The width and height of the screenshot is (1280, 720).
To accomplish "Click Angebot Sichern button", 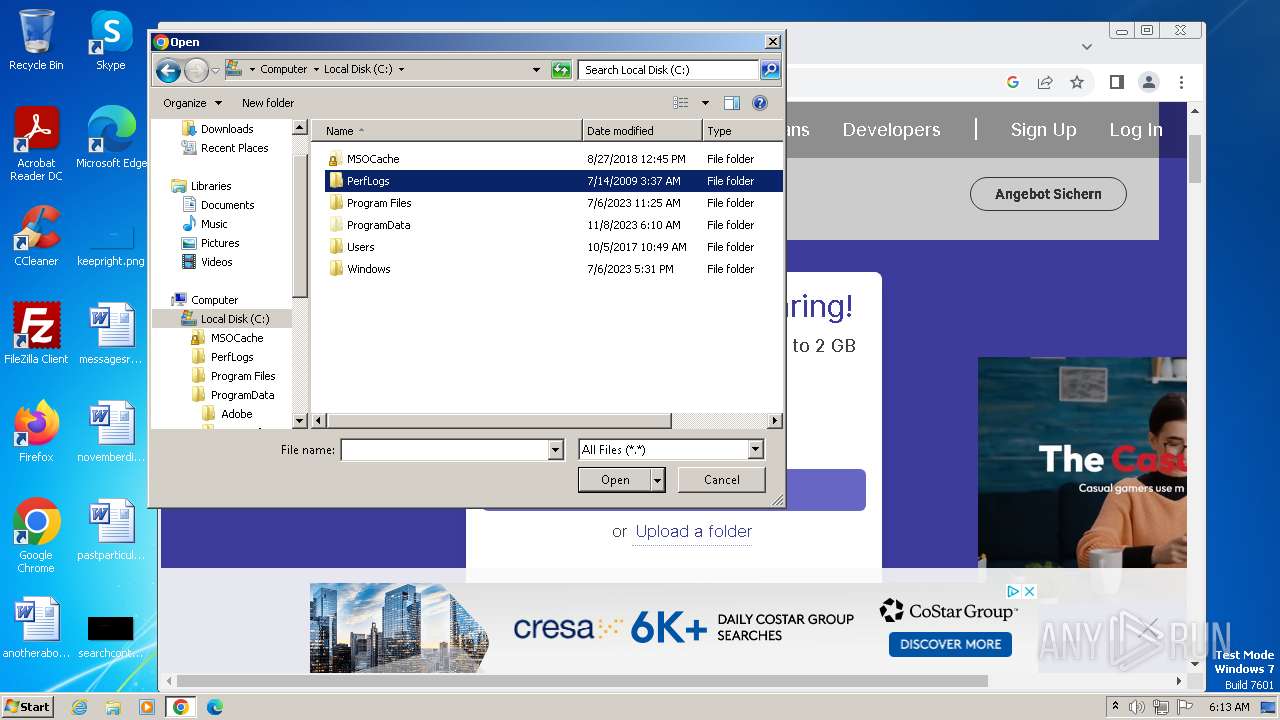I will (1048, 194).
